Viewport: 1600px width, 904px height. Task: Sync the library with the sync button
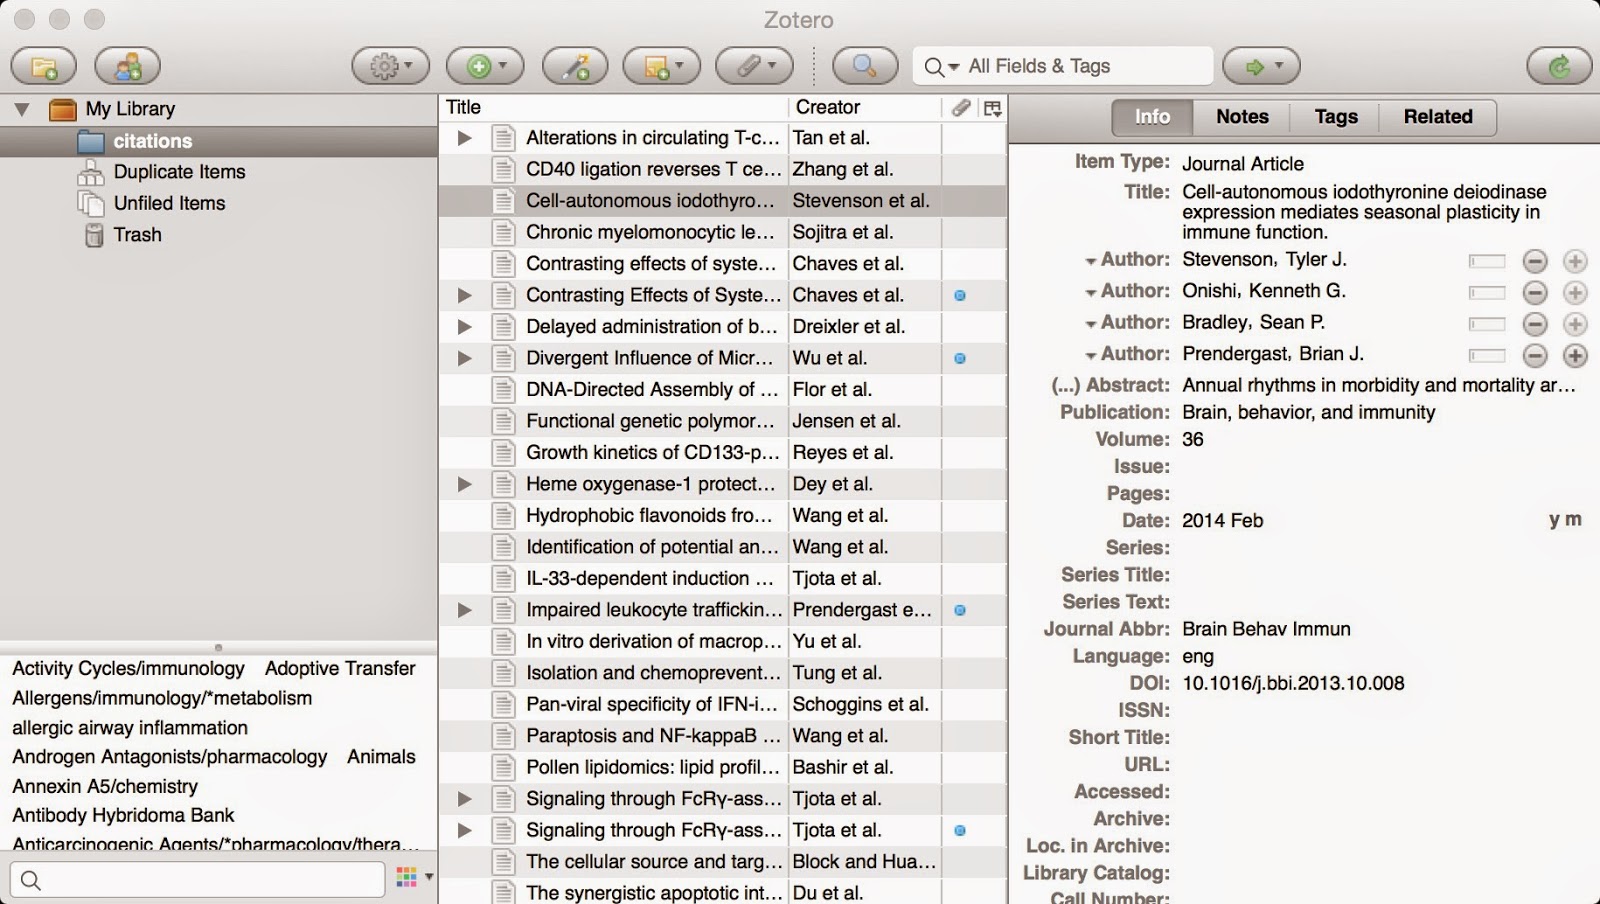coord(1559,66)
